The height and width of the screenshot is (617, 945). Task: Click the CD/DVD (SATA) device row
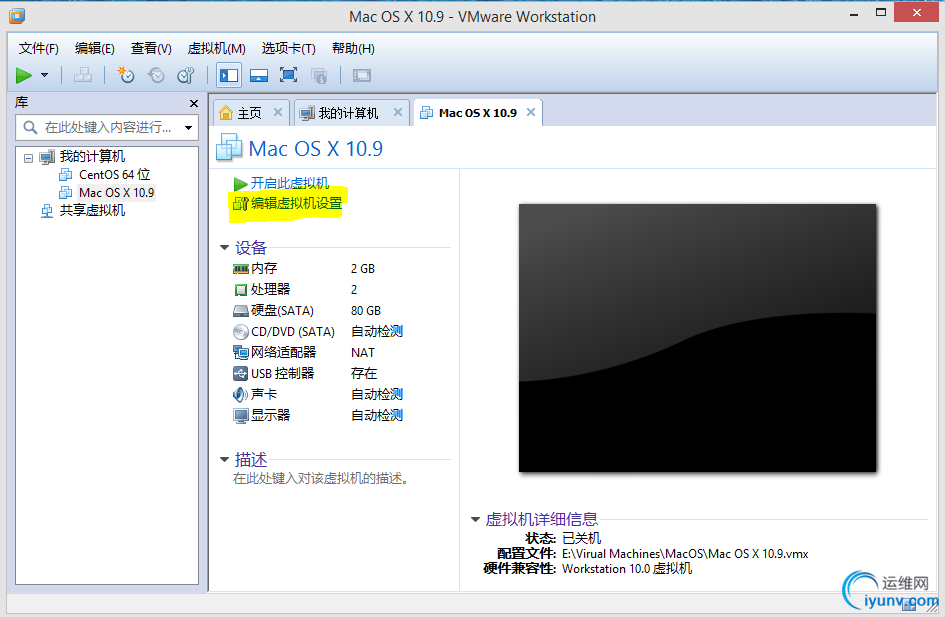318,331
